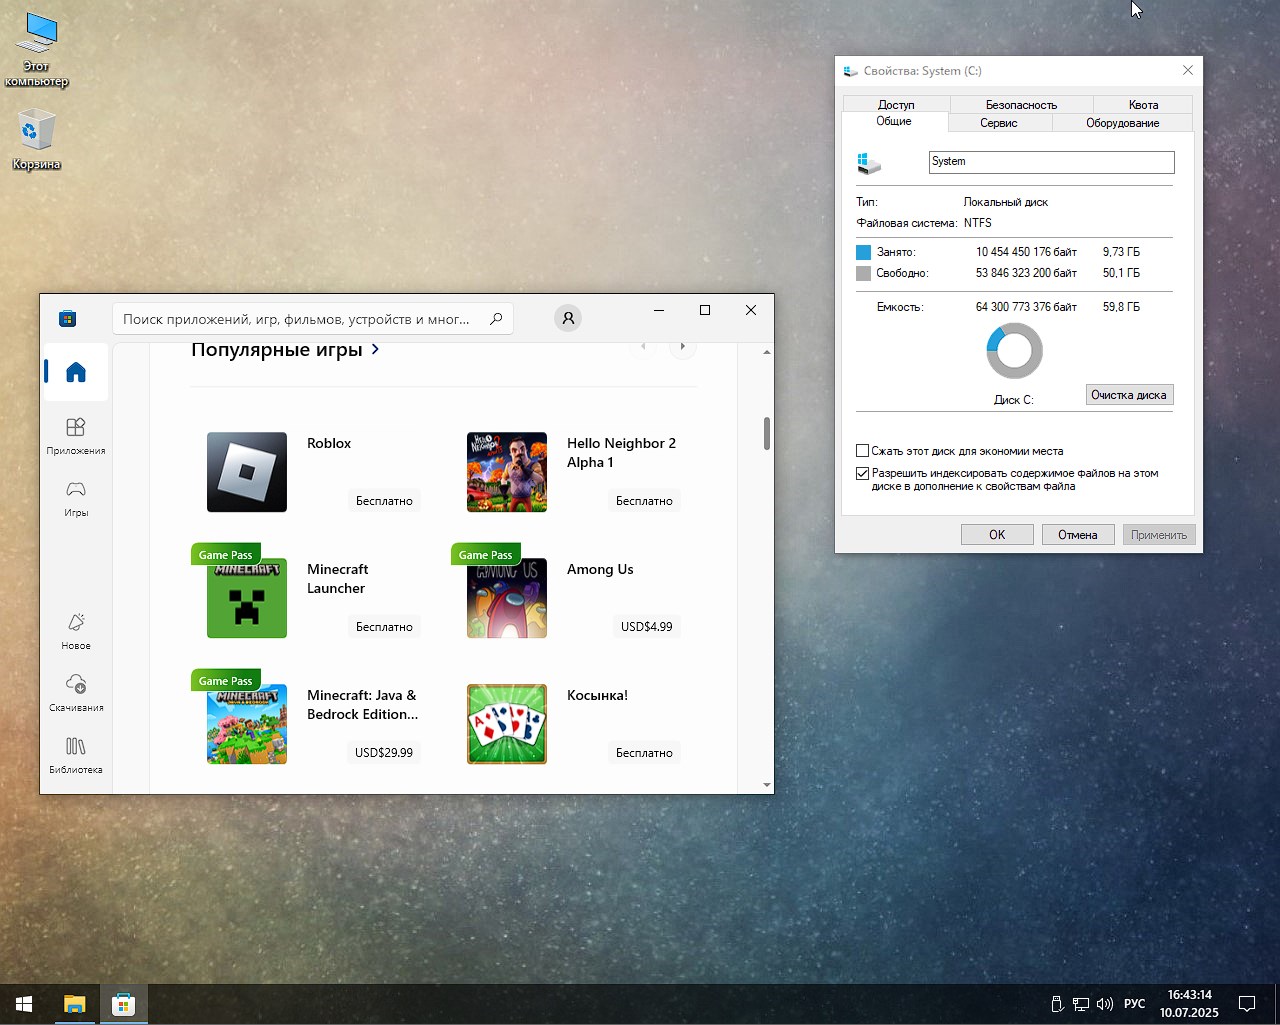Switch to Общие tab
This screenshot has height=1025, width=1280.
pos(894,121)
